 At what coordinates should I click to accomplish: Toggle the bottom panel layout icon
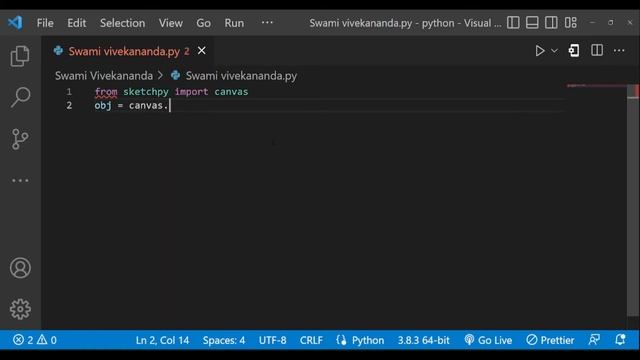pyautogui.click(x=532, y=22)
